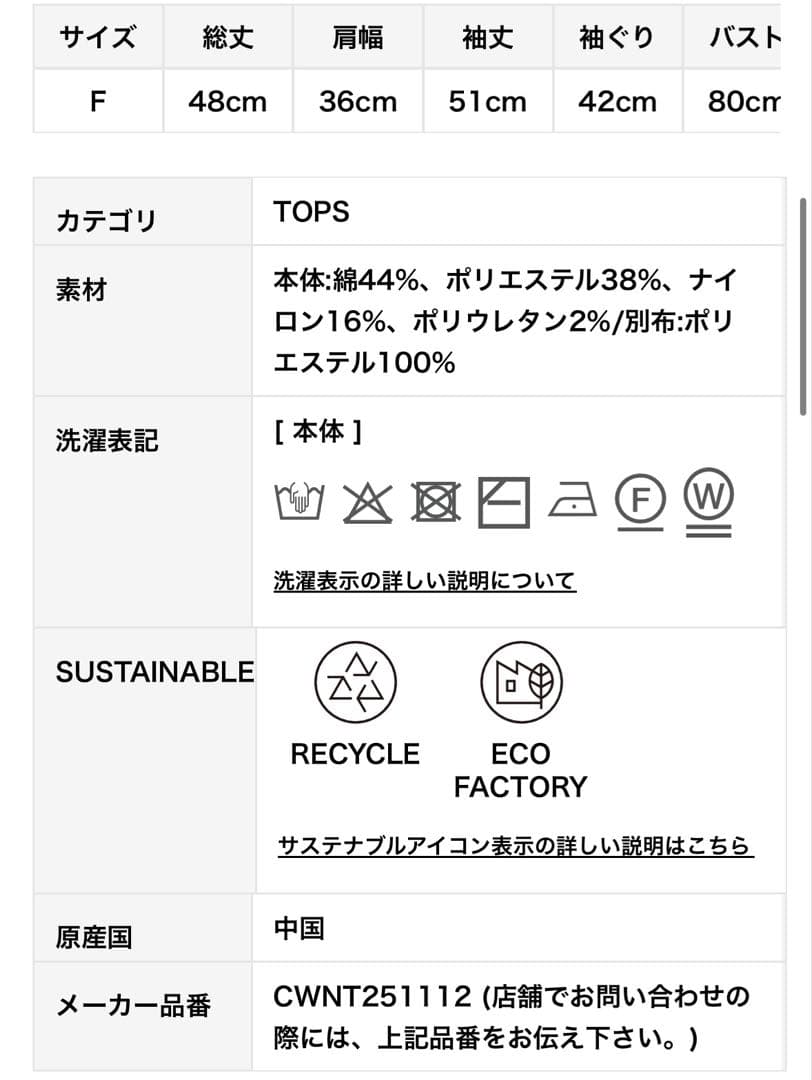Click the flat dry square icon
Image resolution: width=812 pixels, height=1080 pixels.
coord(504,502)
